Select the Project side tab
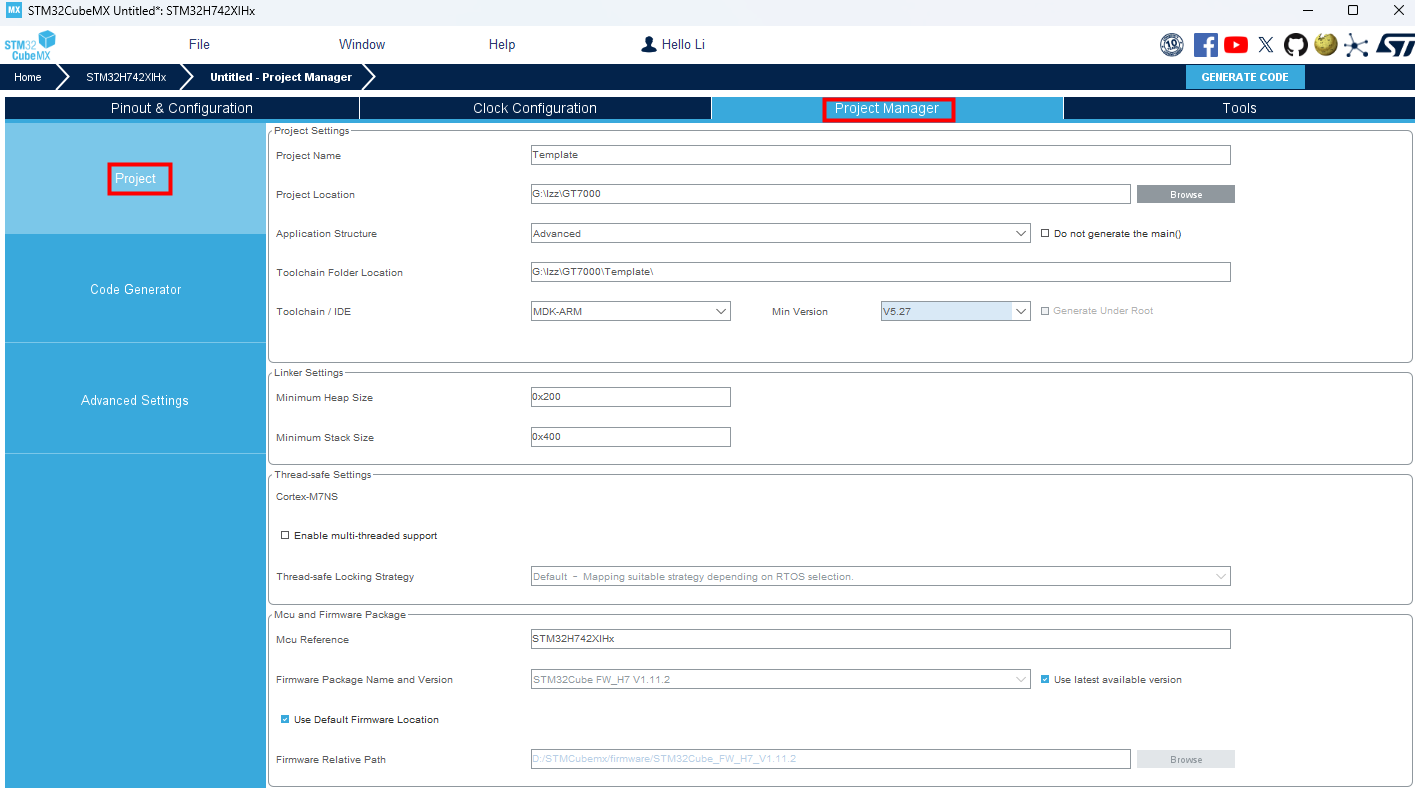Screen dimensions: 1415x788 (x=135, y=178)
